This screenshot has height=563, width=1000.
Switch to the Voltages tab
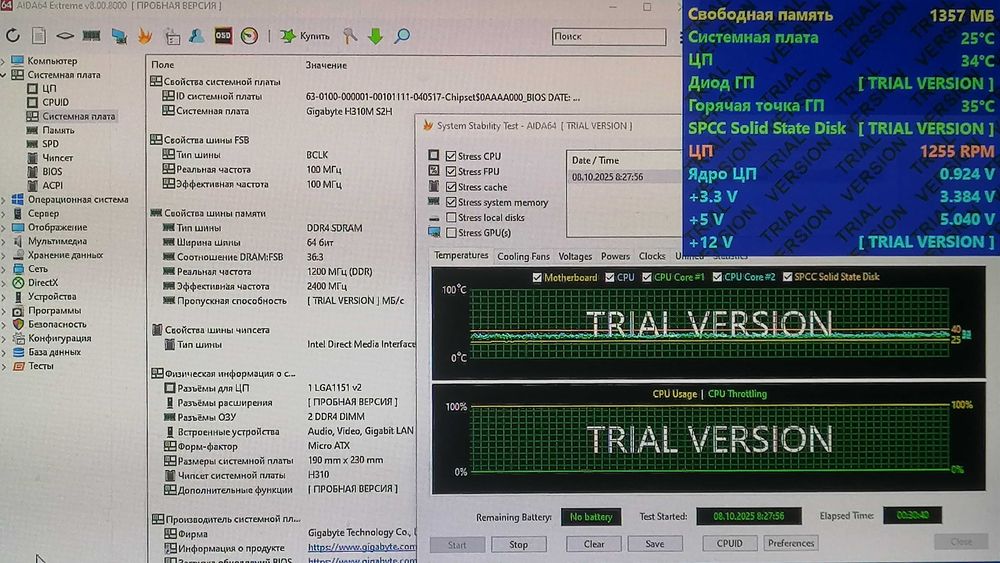[x=575, y=256]
